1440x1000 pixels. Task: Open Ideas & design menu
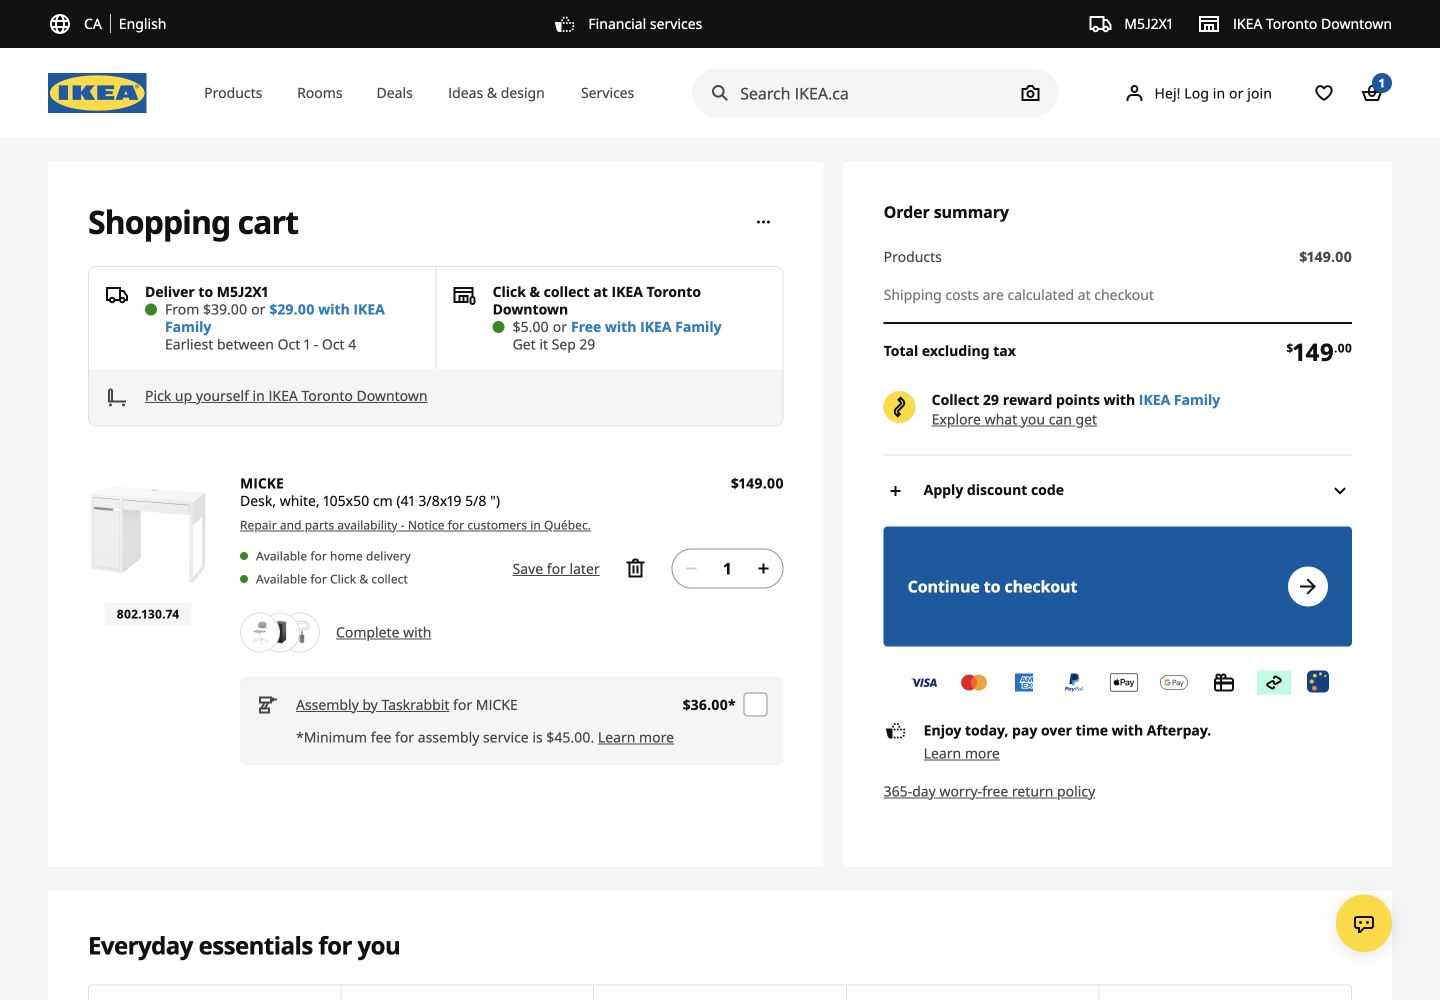tap(496, 93)
